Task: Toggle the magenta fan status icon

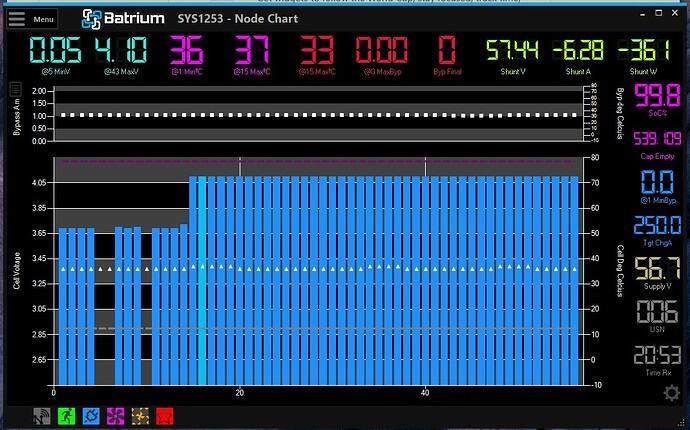Action: coord(116,416)
